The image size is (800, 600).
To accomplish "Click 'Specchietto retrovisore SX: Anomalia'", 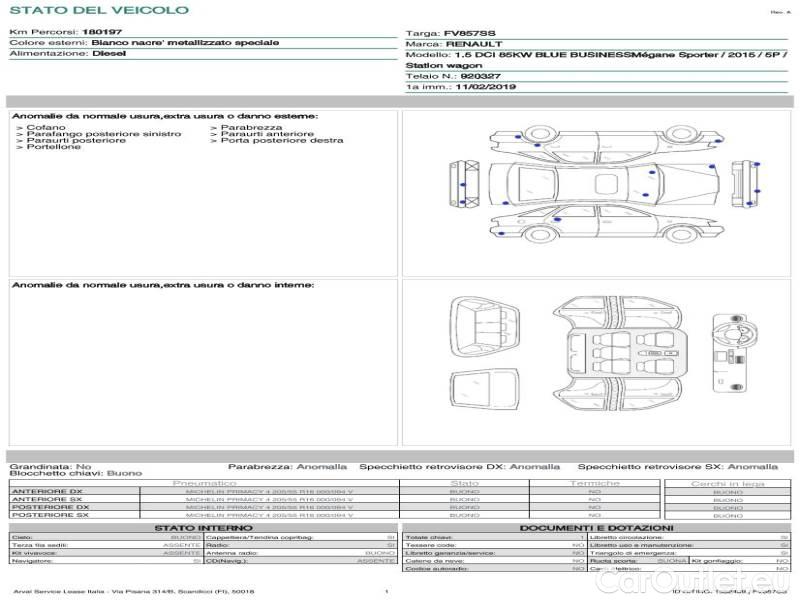I will pyautogui.click(x=678, y=466).
